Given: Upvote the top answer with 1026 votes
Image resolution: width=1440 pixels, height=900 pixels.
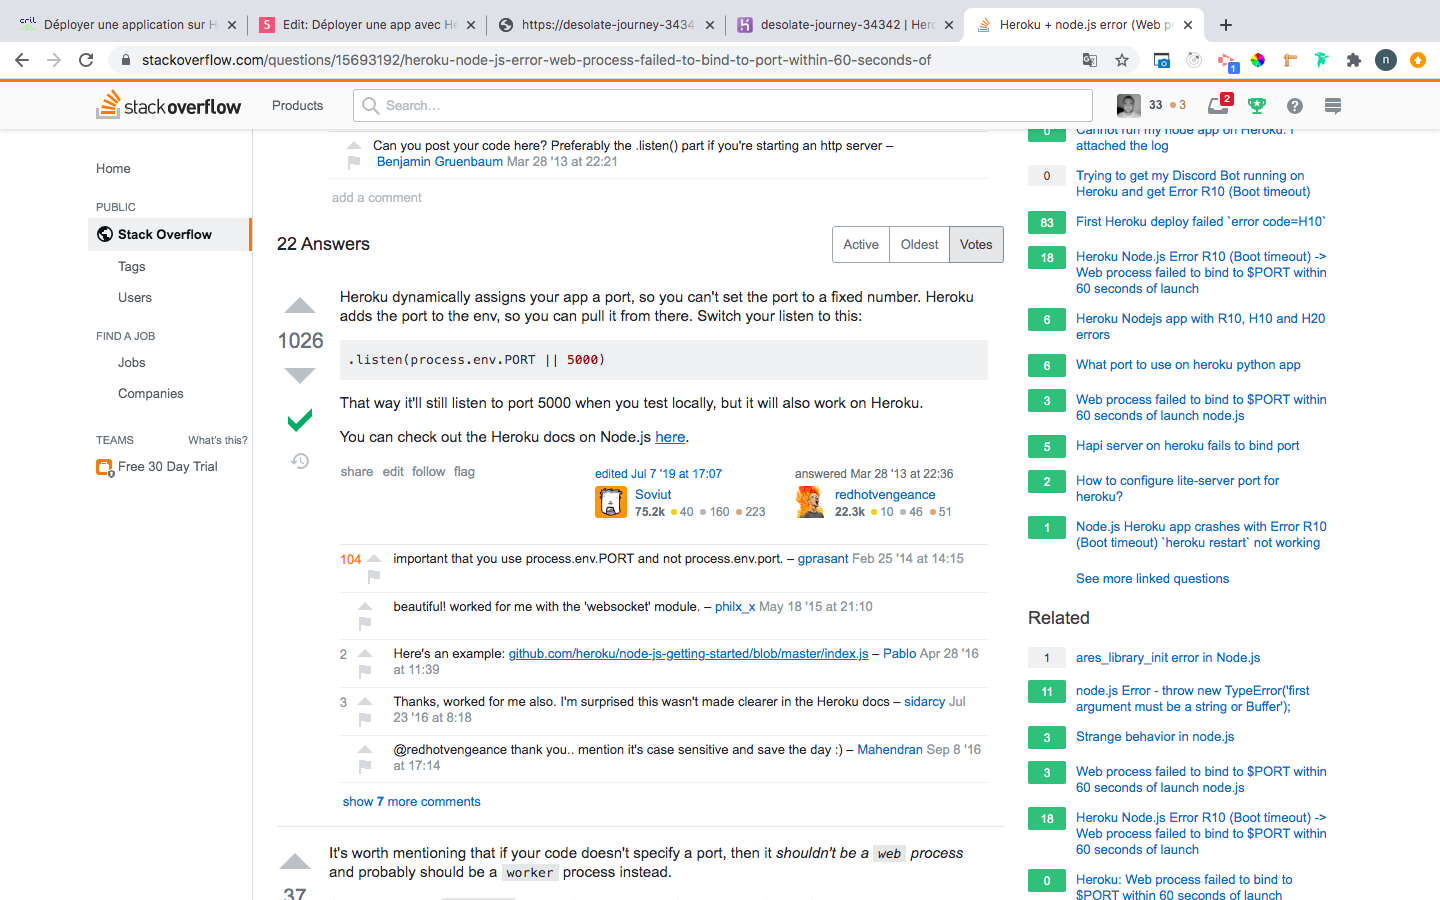Looking at the screenshot, I should coord(300,306).
